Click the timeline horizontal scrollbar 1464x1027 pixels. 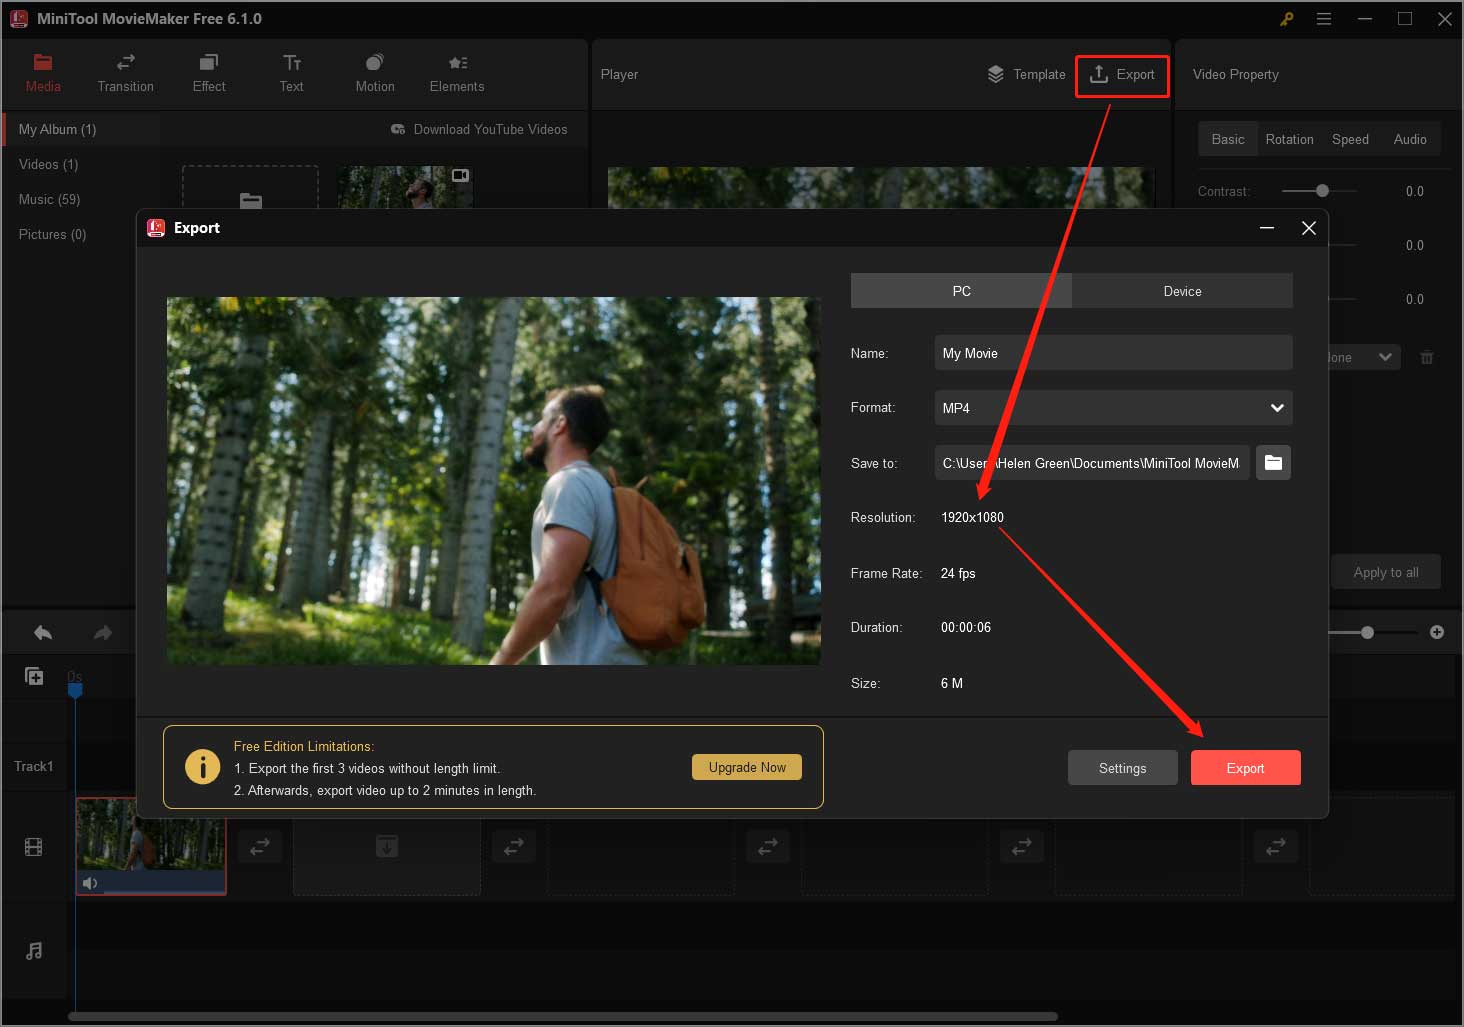point(563,1016)
